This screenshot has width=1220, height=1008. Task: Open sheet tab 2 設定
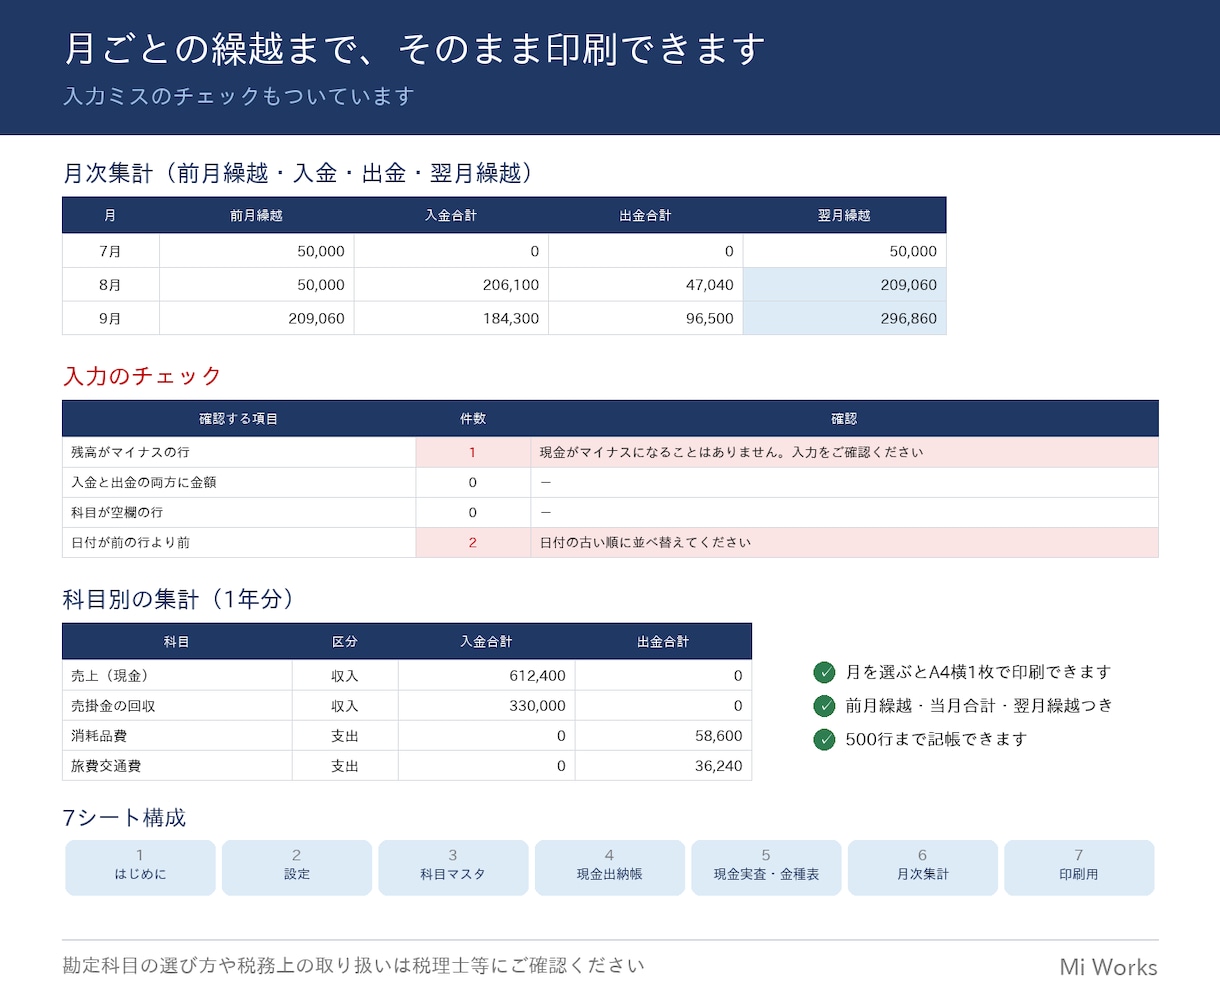click(x=297, y=867)
